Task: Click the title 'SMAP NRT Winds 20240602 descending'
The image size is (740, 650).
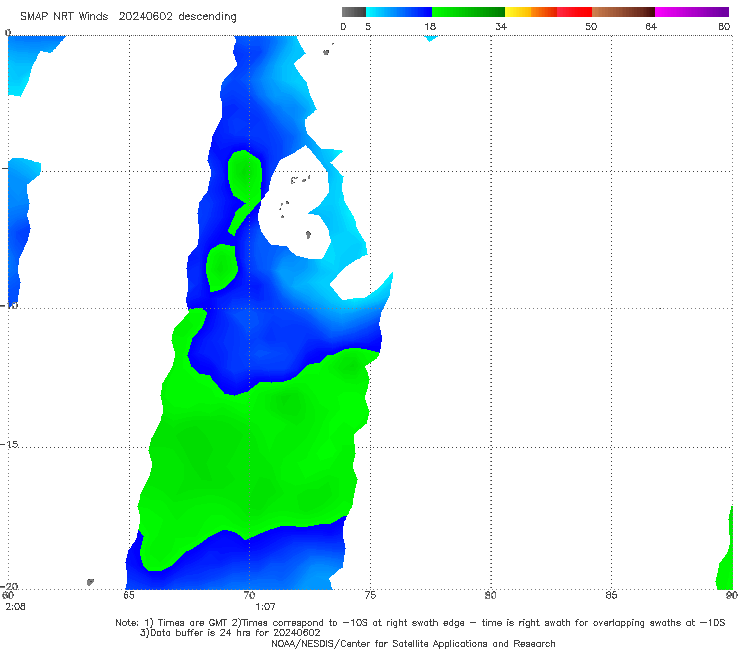Action: click(x=128, y=17)
